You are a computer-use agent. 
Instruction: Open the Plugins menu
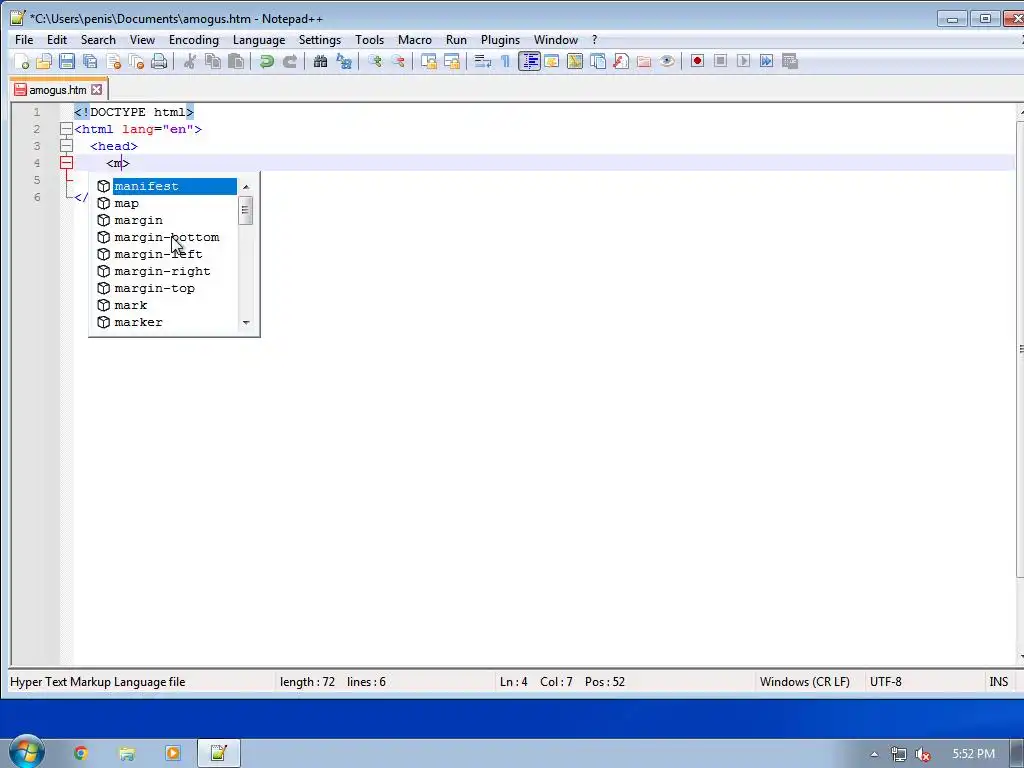tap(500, 40)
